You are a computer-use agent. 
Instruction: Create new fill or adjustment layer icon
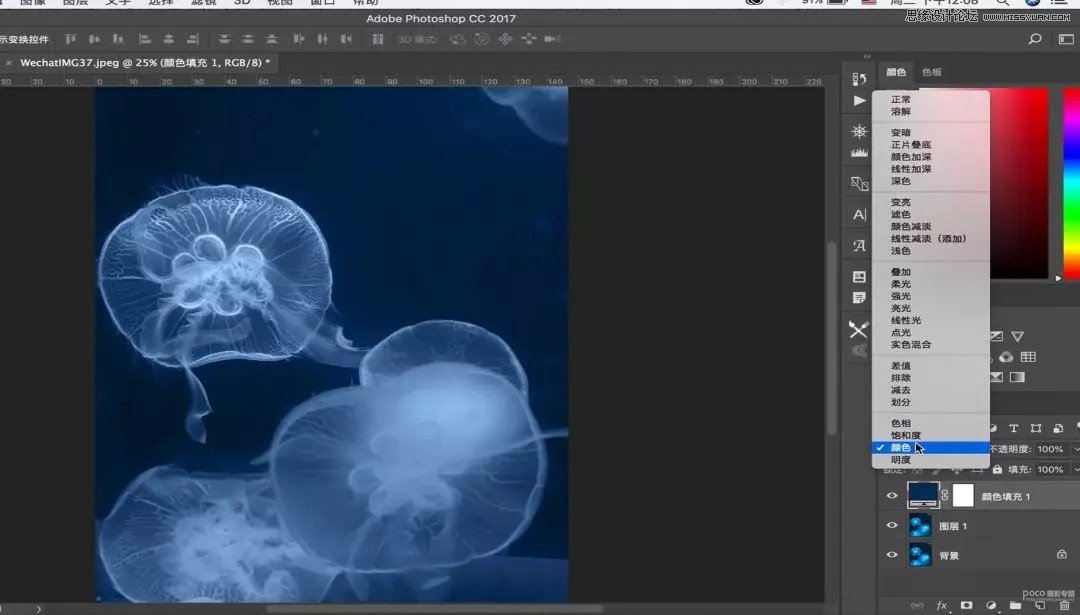990,605
